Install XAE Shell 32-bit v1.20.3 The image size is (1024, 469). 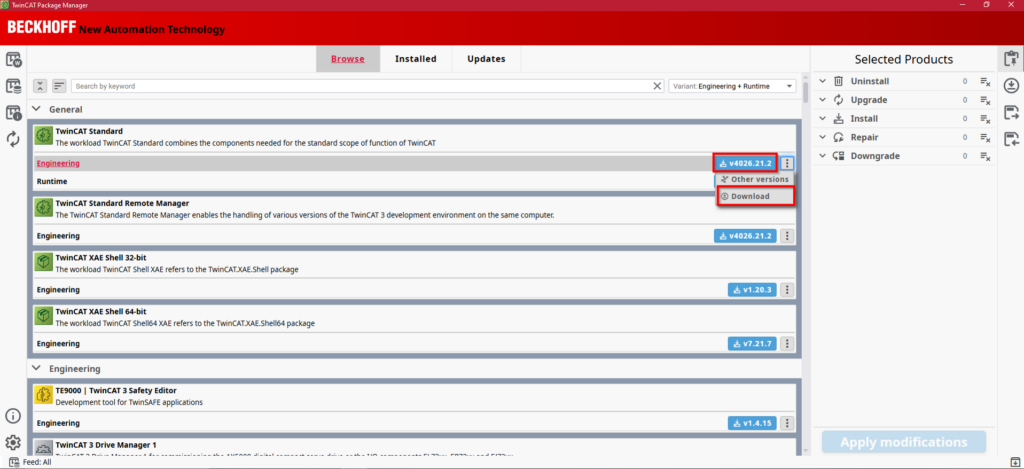[752, 289]
